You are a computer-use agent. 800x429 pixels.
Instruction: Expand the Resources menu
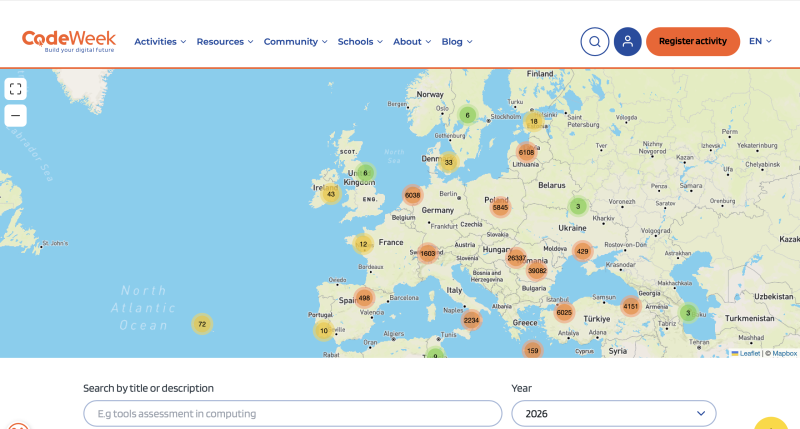tap(225, 42)
